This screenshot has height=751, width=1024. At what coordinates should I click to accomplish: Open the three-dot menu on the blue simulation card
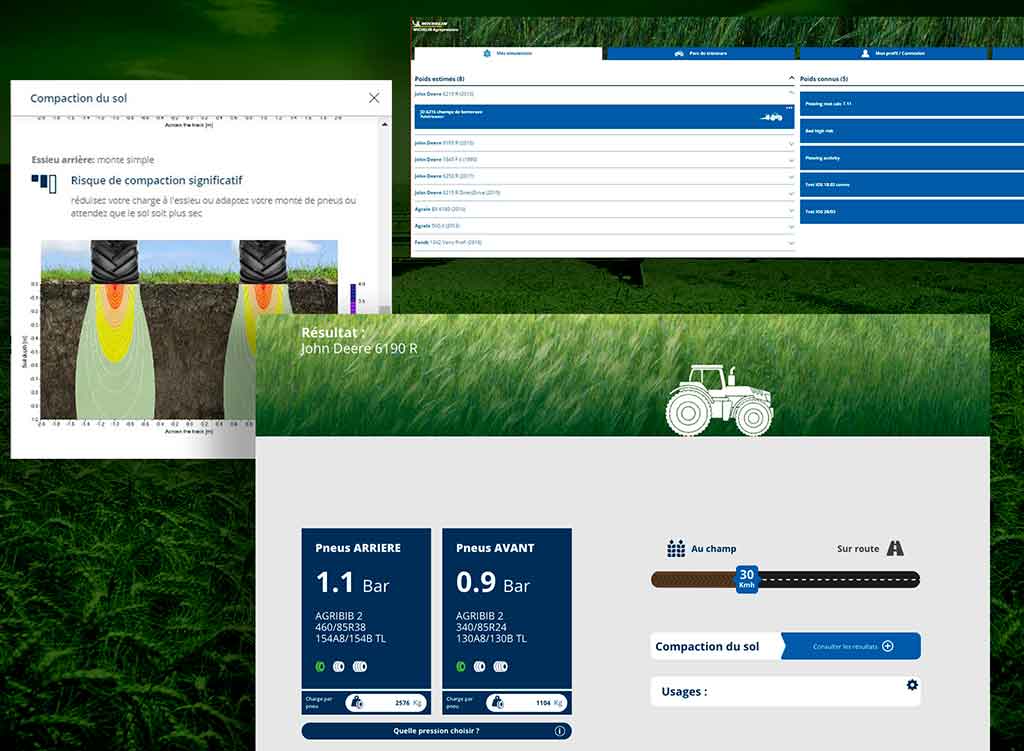[x=789, y=108]
